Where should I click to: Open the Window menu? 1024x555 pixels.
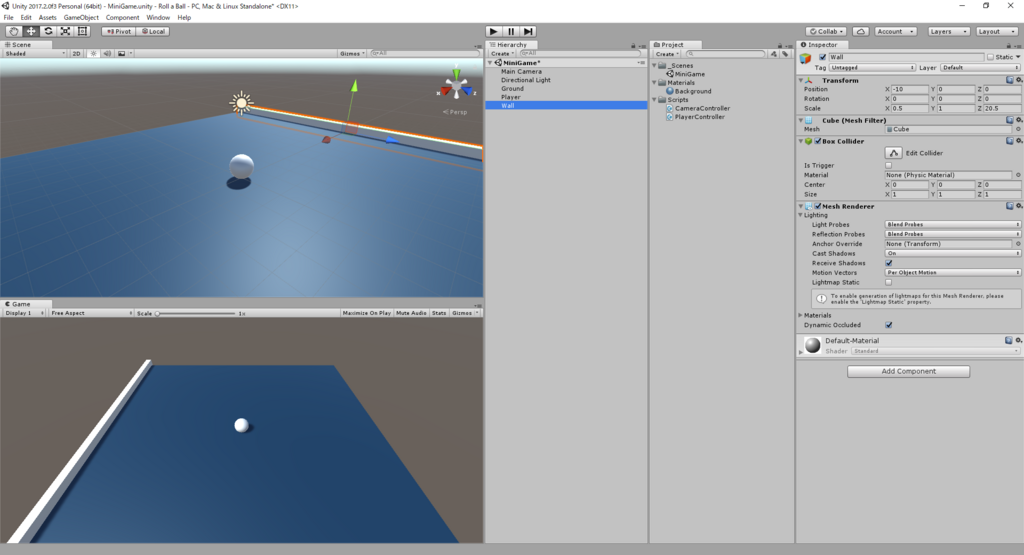(x=158, y=18)
